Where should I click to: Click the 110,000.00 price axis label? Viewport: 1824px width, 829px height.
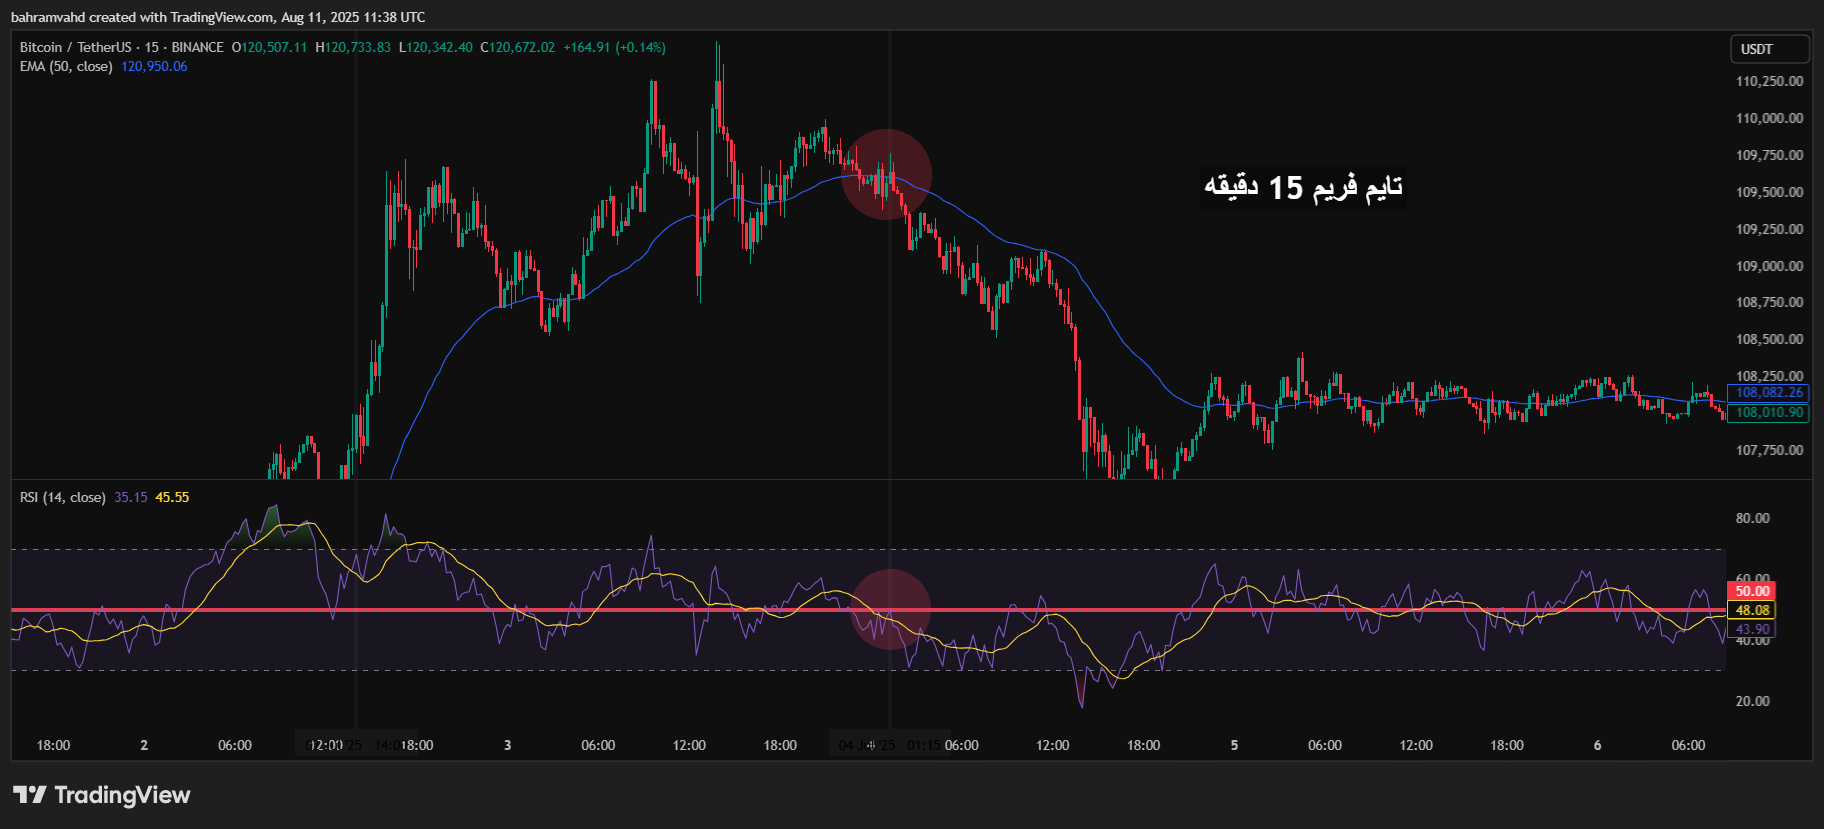(1769, 118)
